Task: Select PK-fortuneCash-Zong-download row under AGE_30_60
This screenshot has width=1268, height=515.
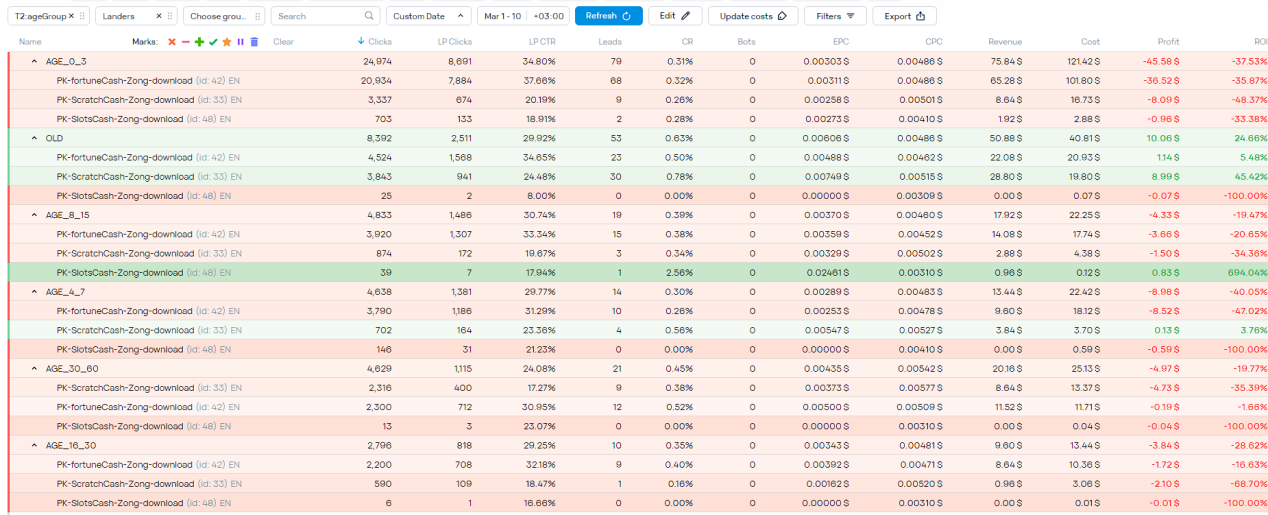Action: pyautogui.click(x=638, y=407)
